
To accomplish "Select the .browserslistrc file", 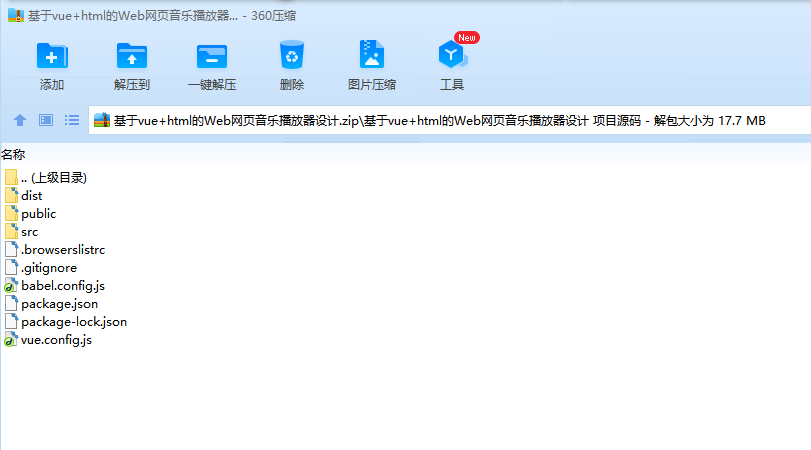I will click(55, 250).
